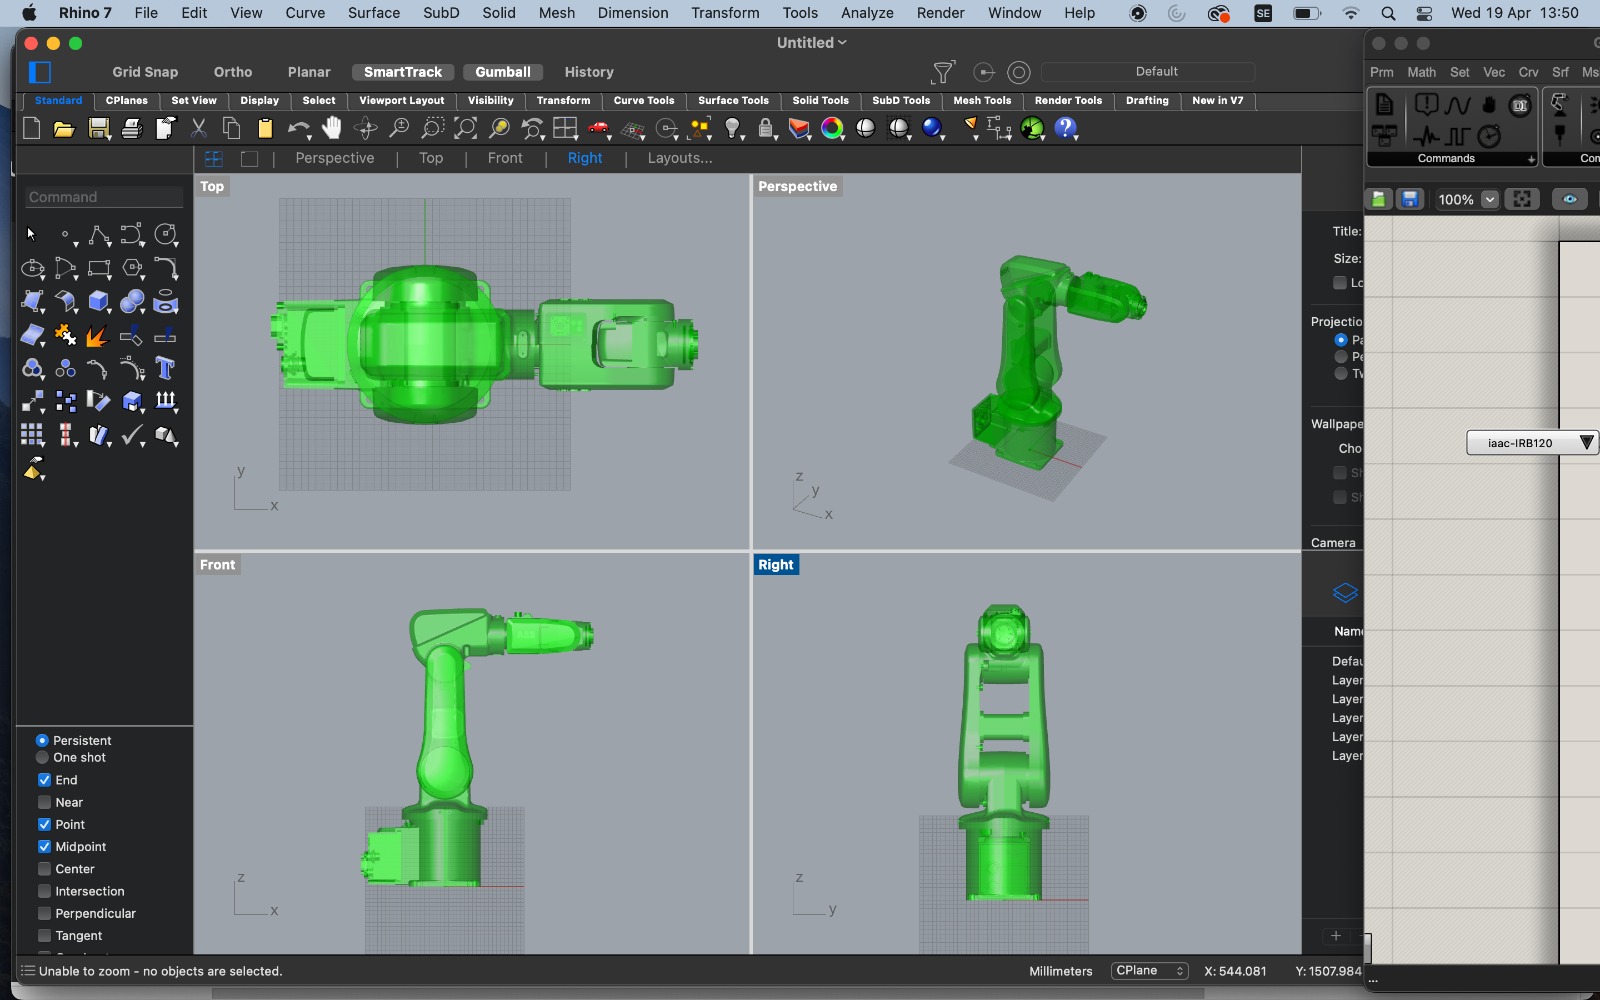This screenshot has width=1600, height=1000.
Task: Open the Mesh Tools toolbar tab
Action: pyautogui.click(x=982, y=101)
